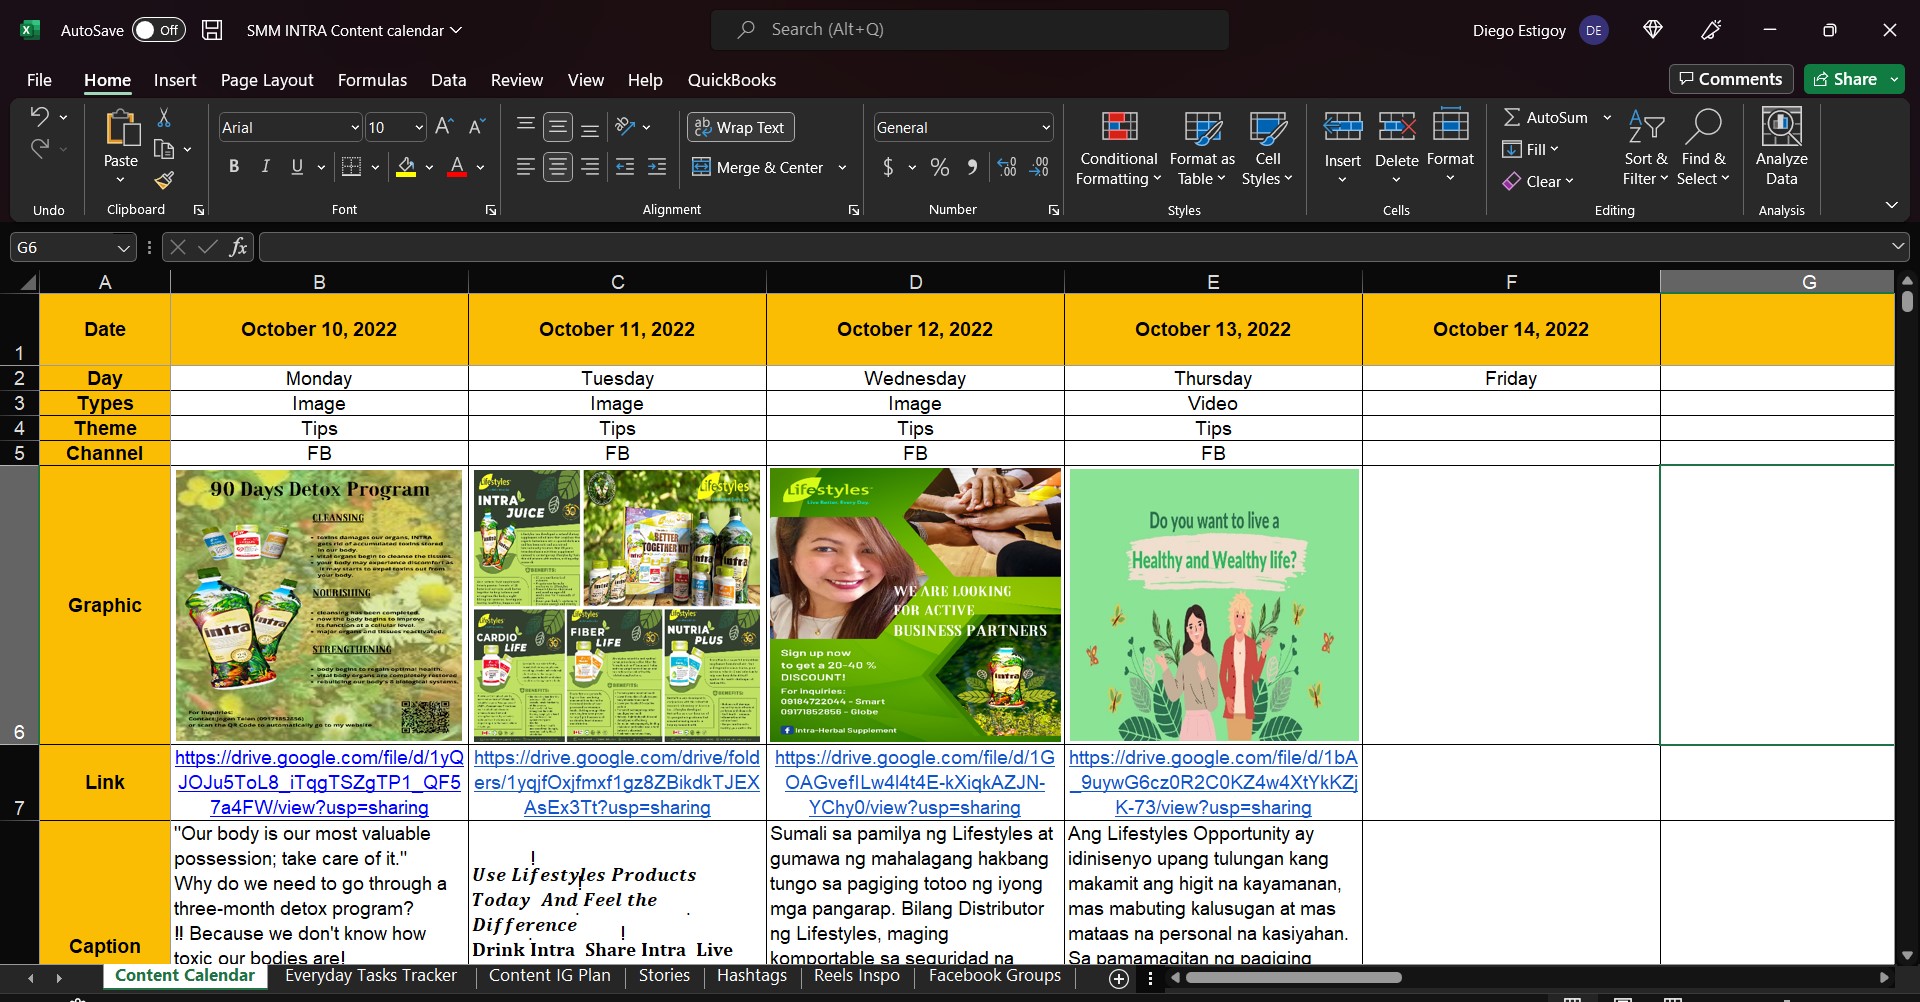Click the horizontal scrollbar thumb
Screen dimensions: 1920x1002
pyautogui.click(x=1293, y=978)
